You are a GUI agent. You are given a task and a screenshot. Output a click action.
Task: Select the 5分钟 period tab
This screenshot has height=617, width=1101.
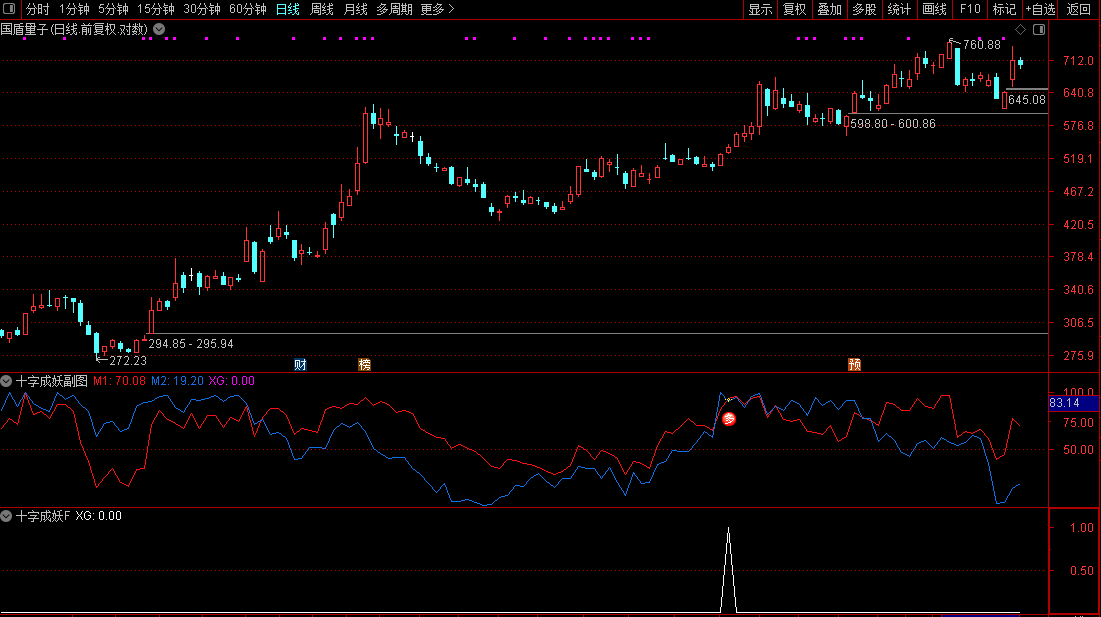tap(114, 9)
